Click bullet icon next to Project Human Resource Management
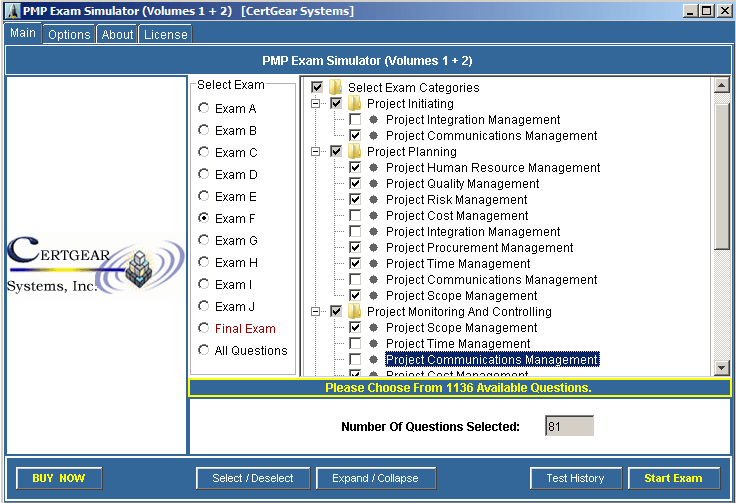Screen dimensions: 736x503 374,168
